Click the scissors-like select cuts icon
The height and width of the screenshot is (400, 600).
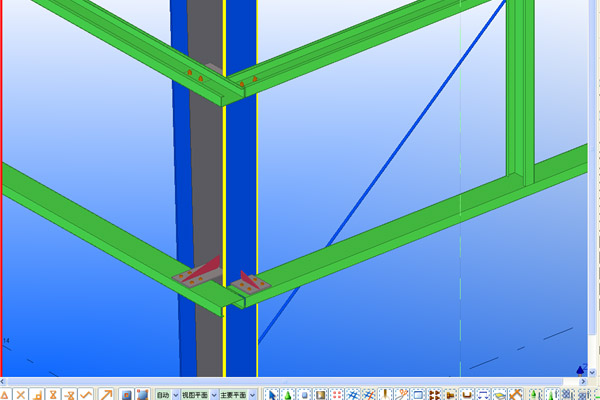pos(400,394)
